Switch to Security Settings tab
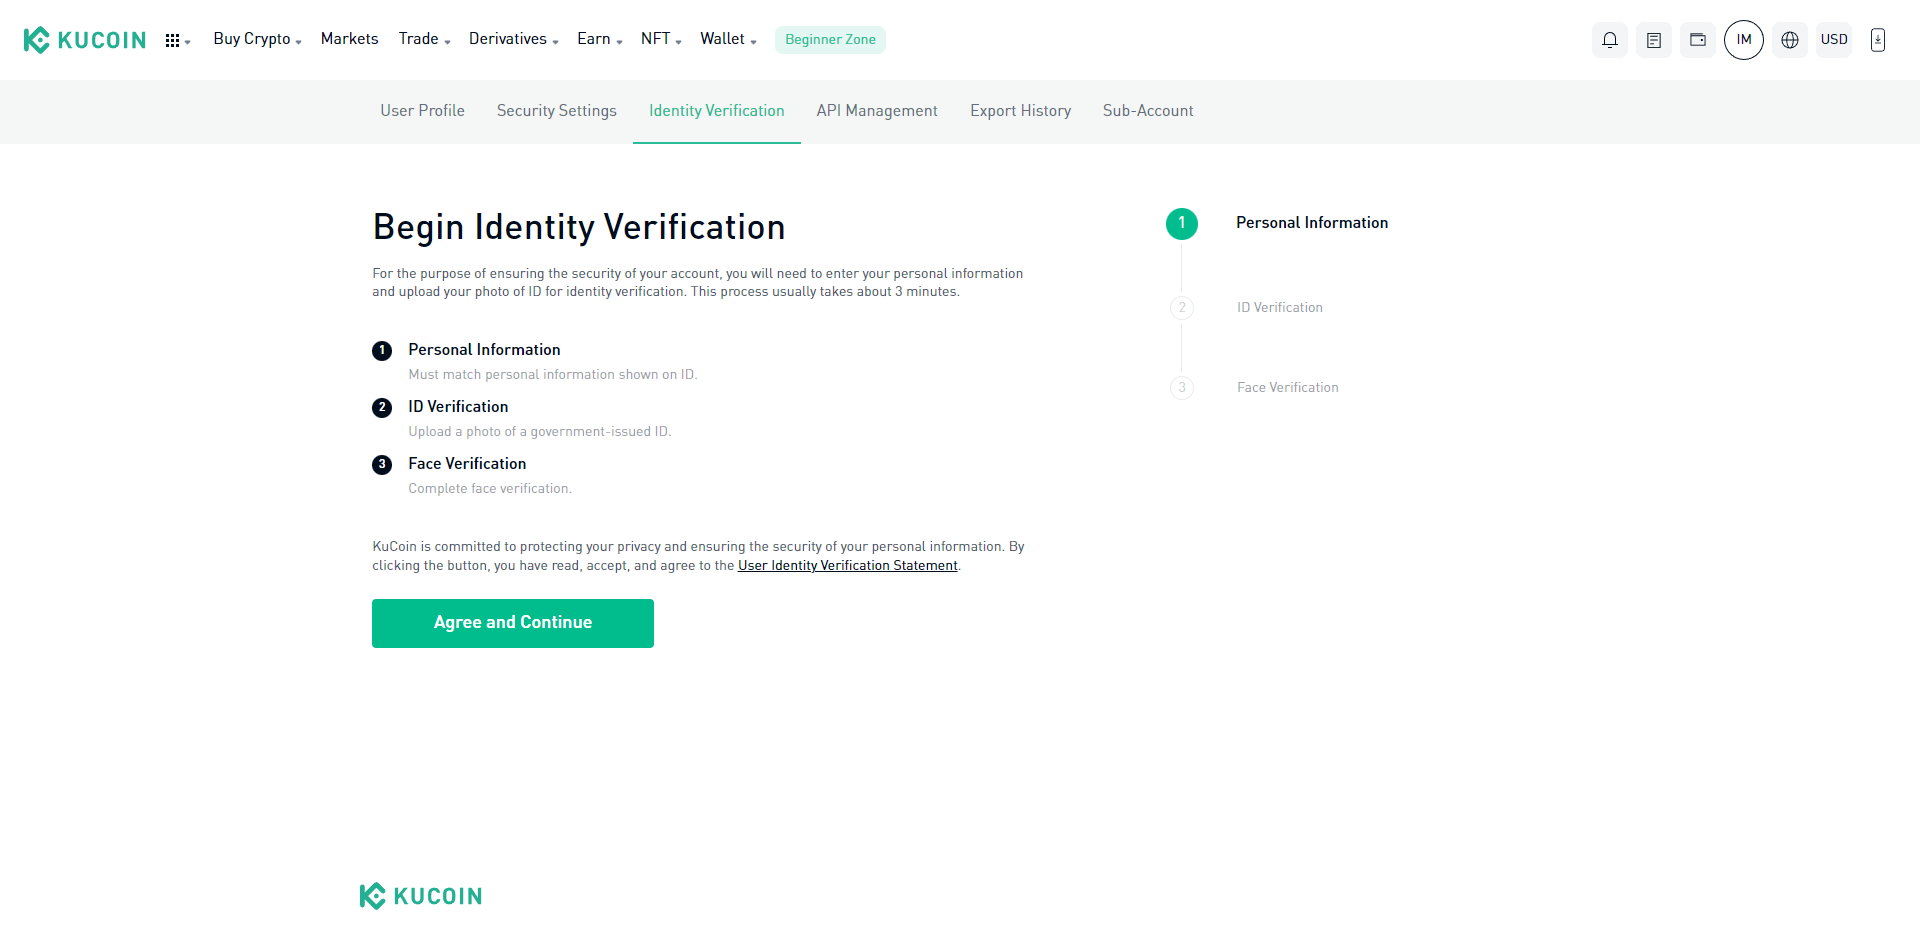1920x937 pixels. (x=556, y=111)
